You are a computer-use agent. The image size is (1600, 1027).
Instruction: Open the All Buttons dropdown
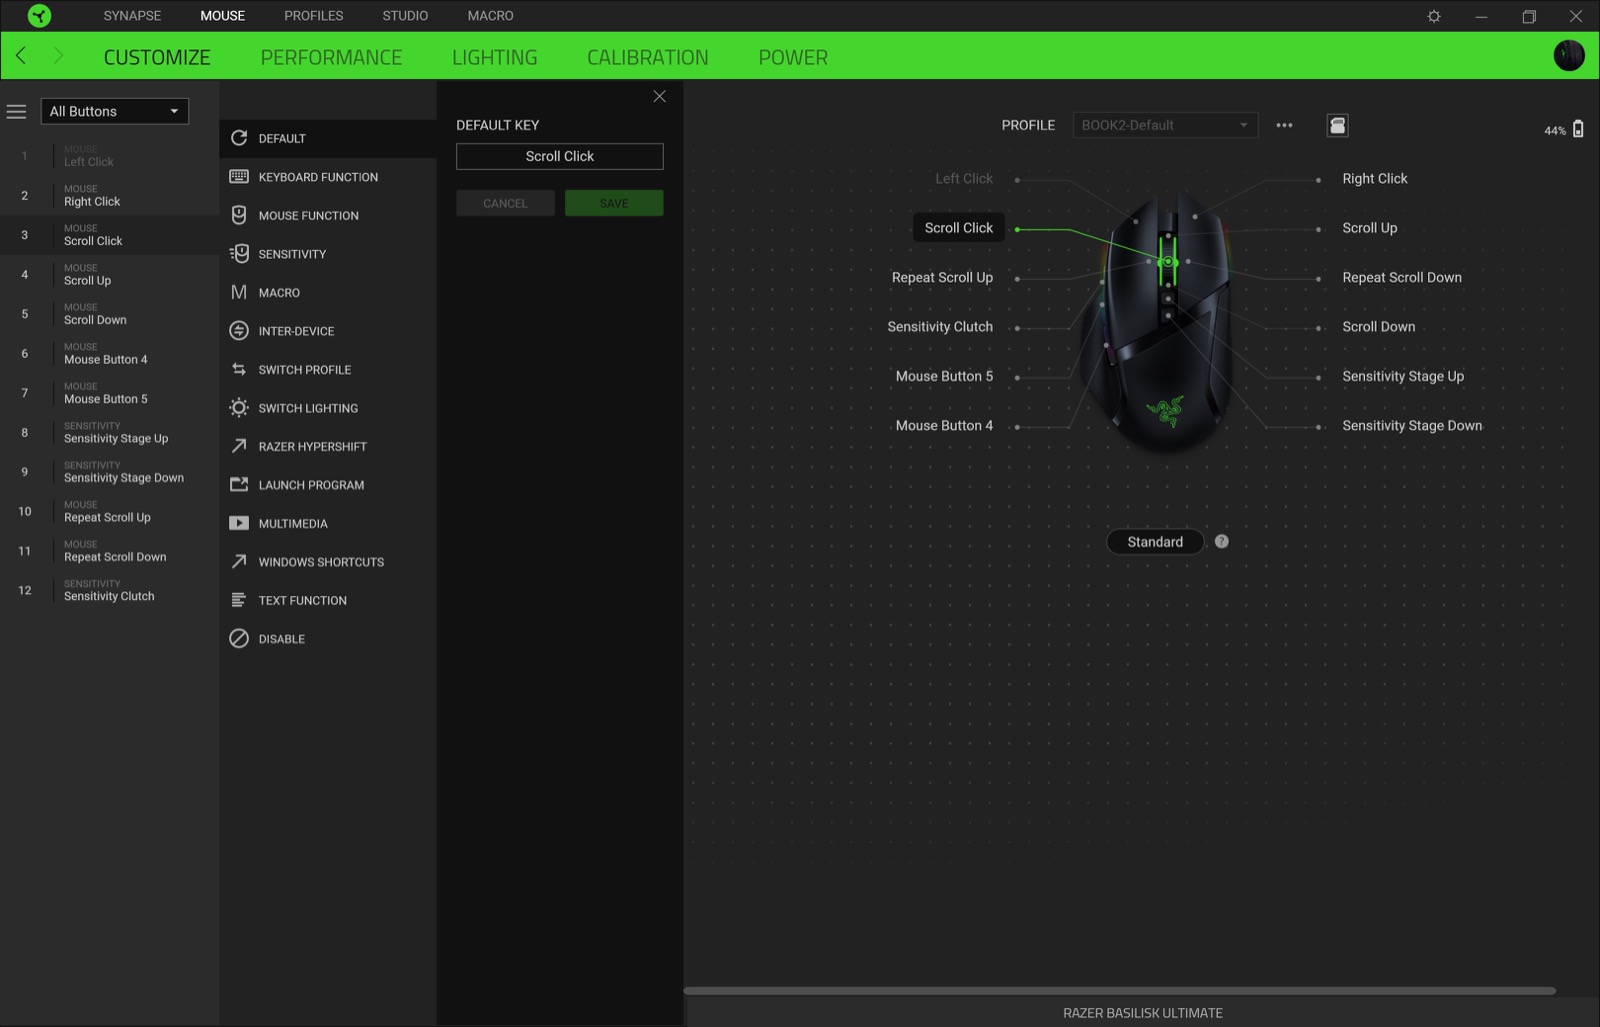[114, 112]
